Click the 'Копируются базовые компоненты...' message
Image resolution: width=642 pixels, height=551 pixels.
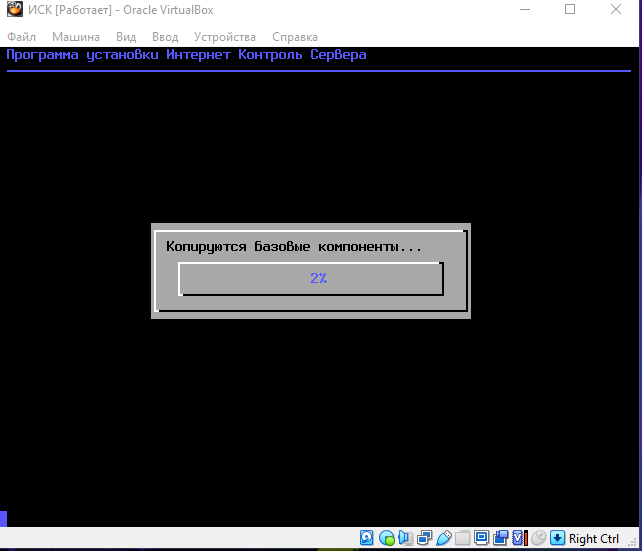click(x=294, y=246)
